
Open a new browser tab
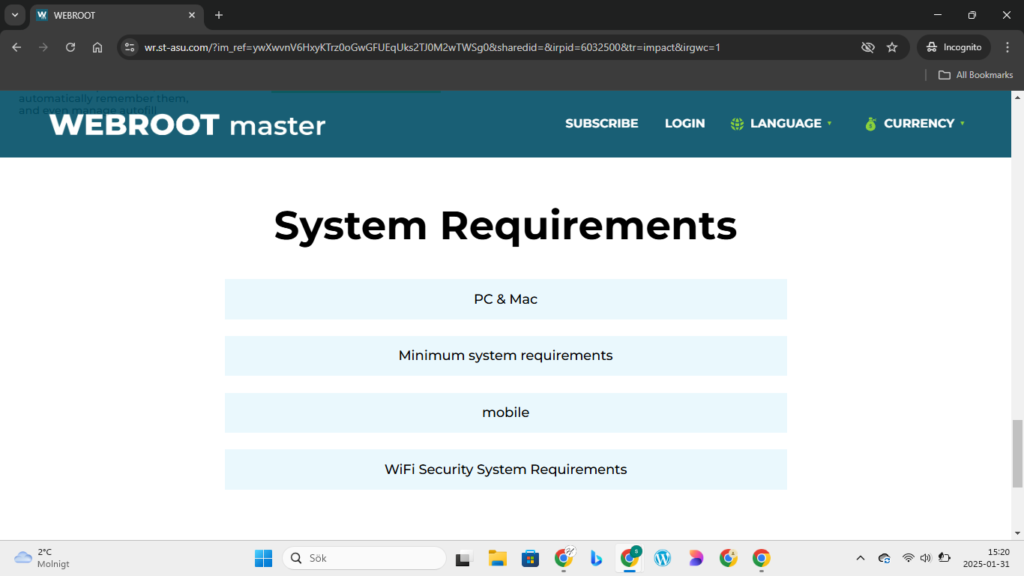point(219,15)
